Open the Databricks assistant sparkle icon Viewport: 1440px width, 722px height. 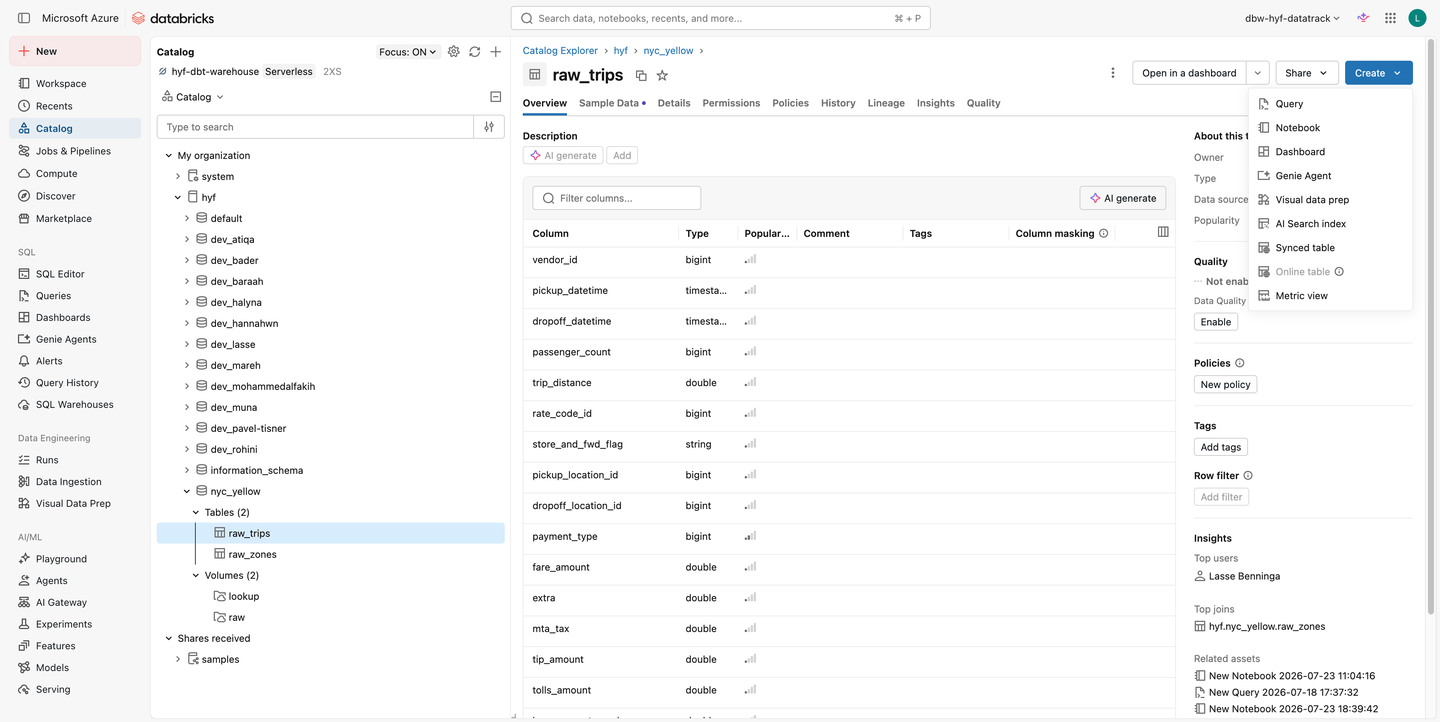(1363, 18)
